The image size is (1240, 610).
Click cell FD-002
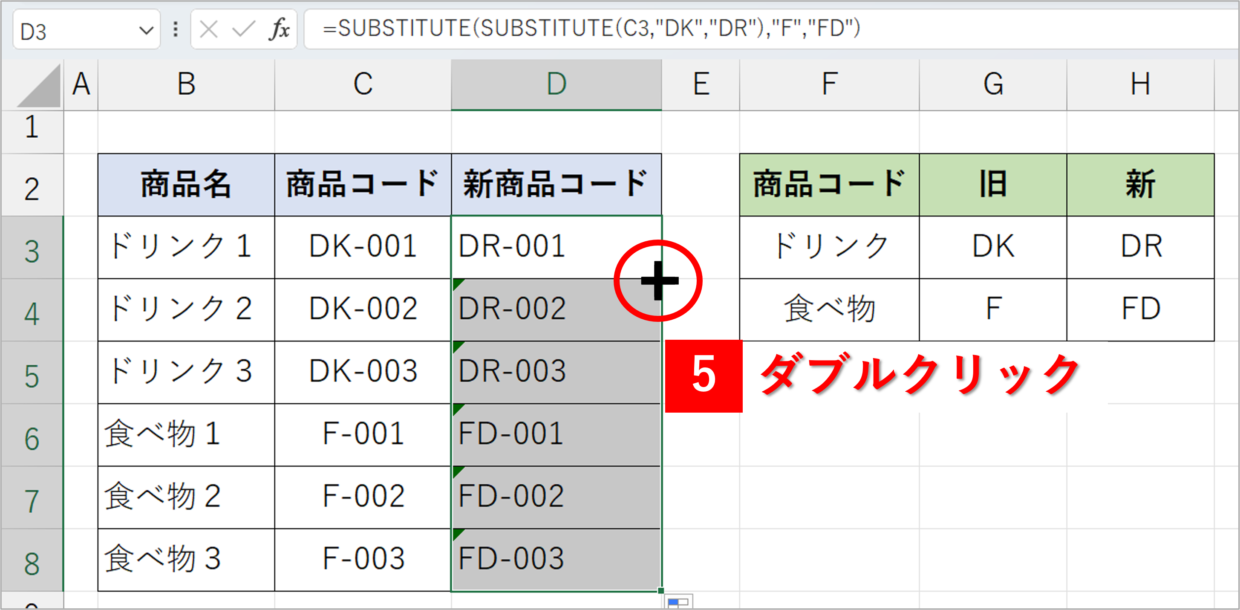[x=556, y=498]
